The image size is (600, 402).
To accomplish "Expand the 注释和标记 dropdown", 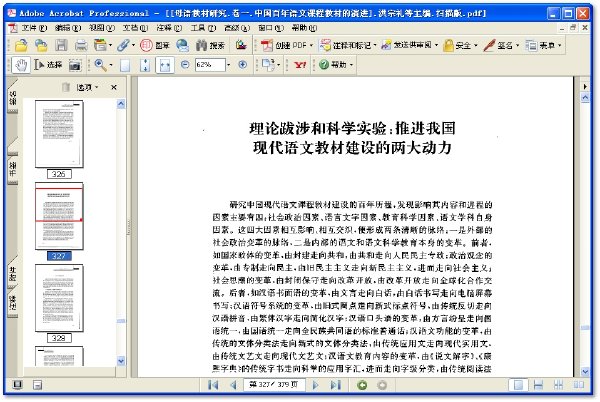I will point(375,45).
